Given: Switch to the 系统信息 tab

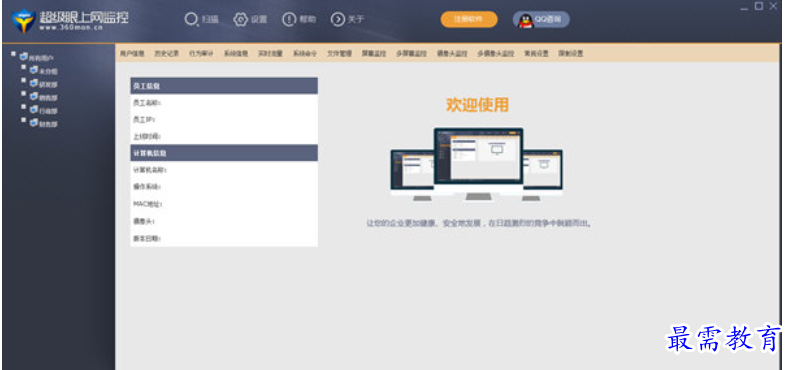Looking at the screenshot, I should [236, 53].
